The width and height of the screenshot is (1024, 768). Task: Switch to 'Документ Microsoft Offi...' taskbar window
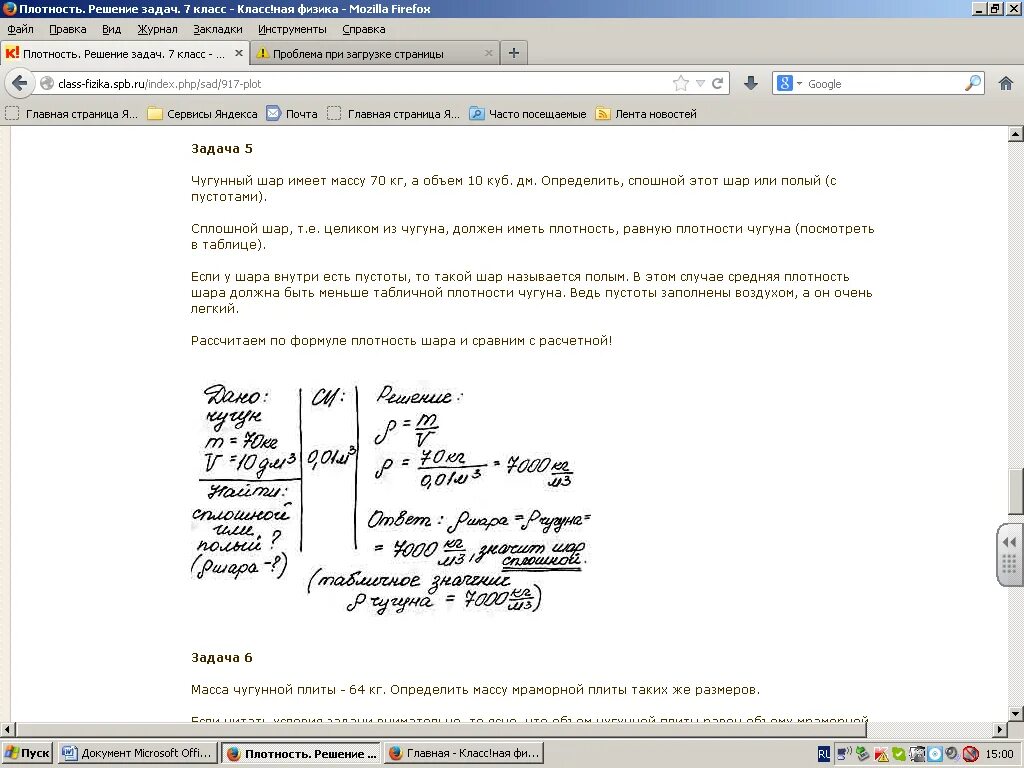pos(136,753)
